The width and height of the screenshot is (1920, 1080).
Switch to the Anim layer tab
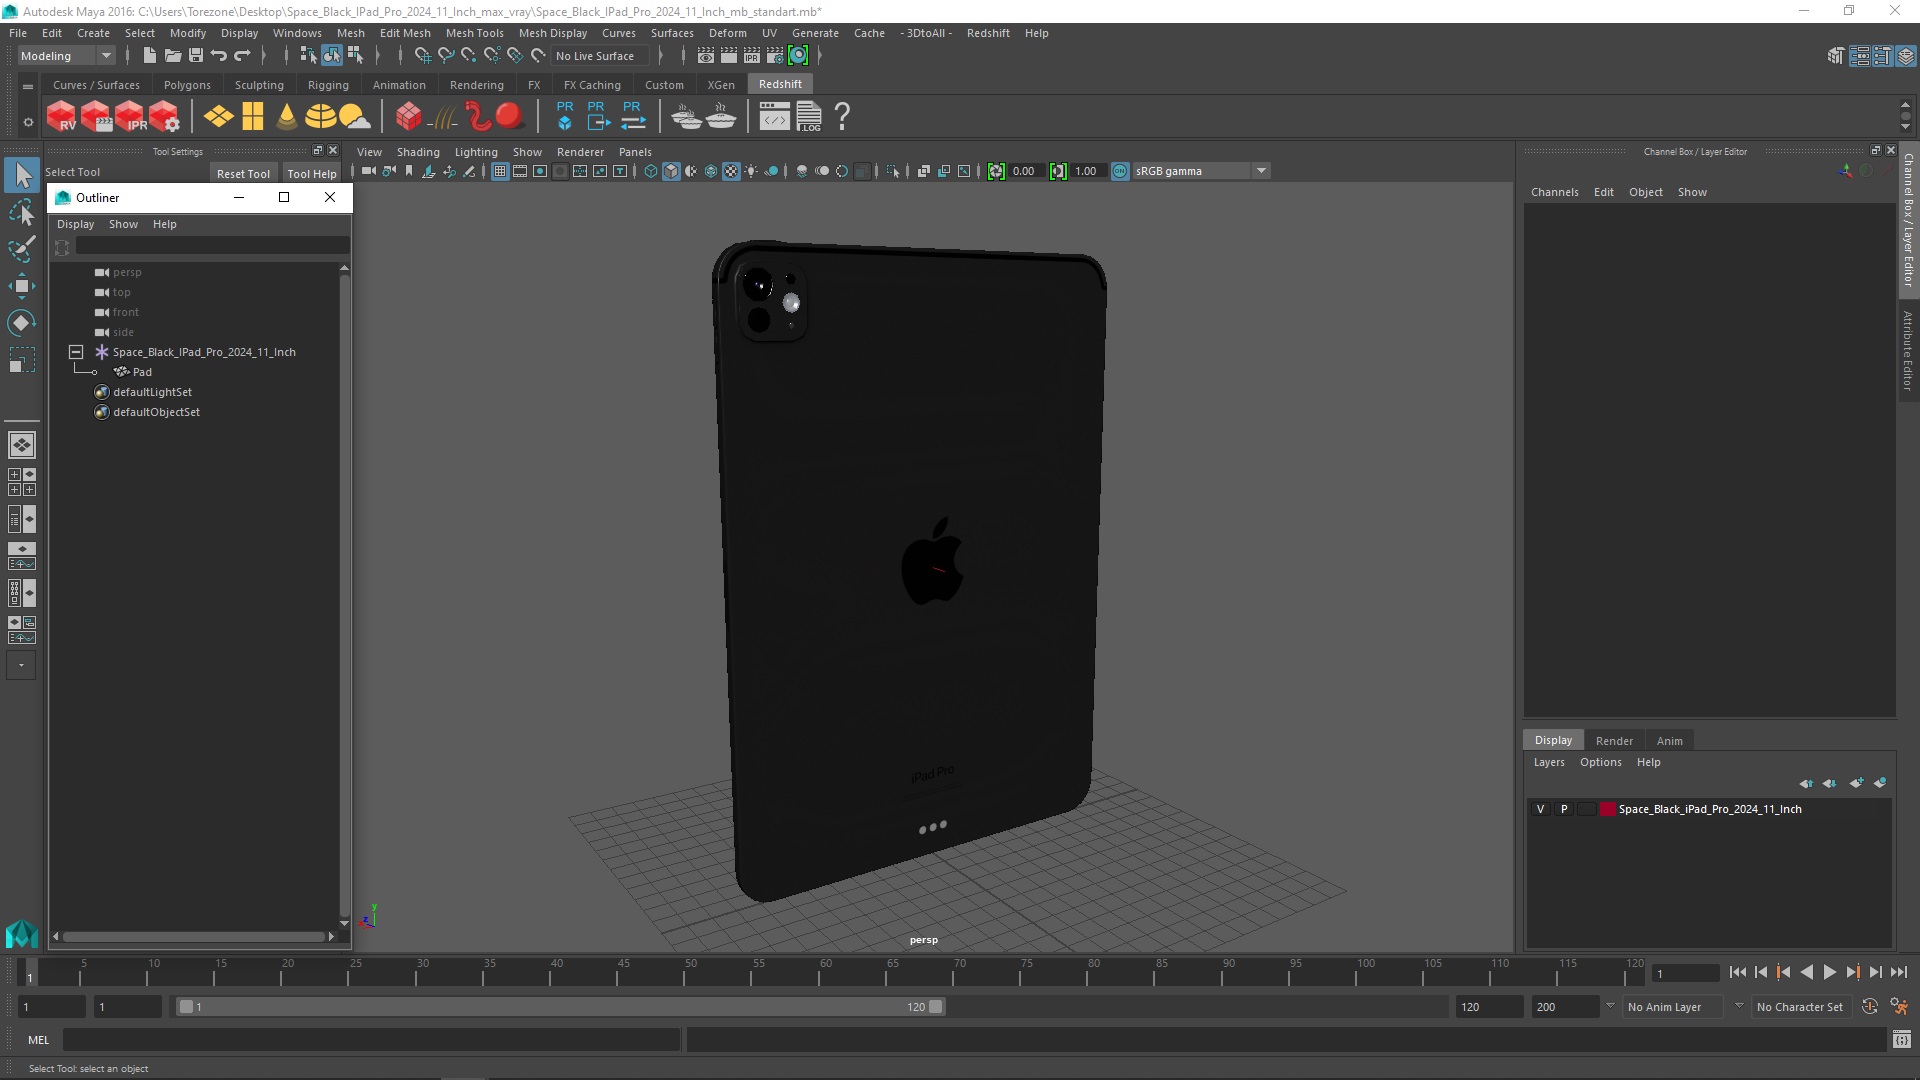[1669, 741]
